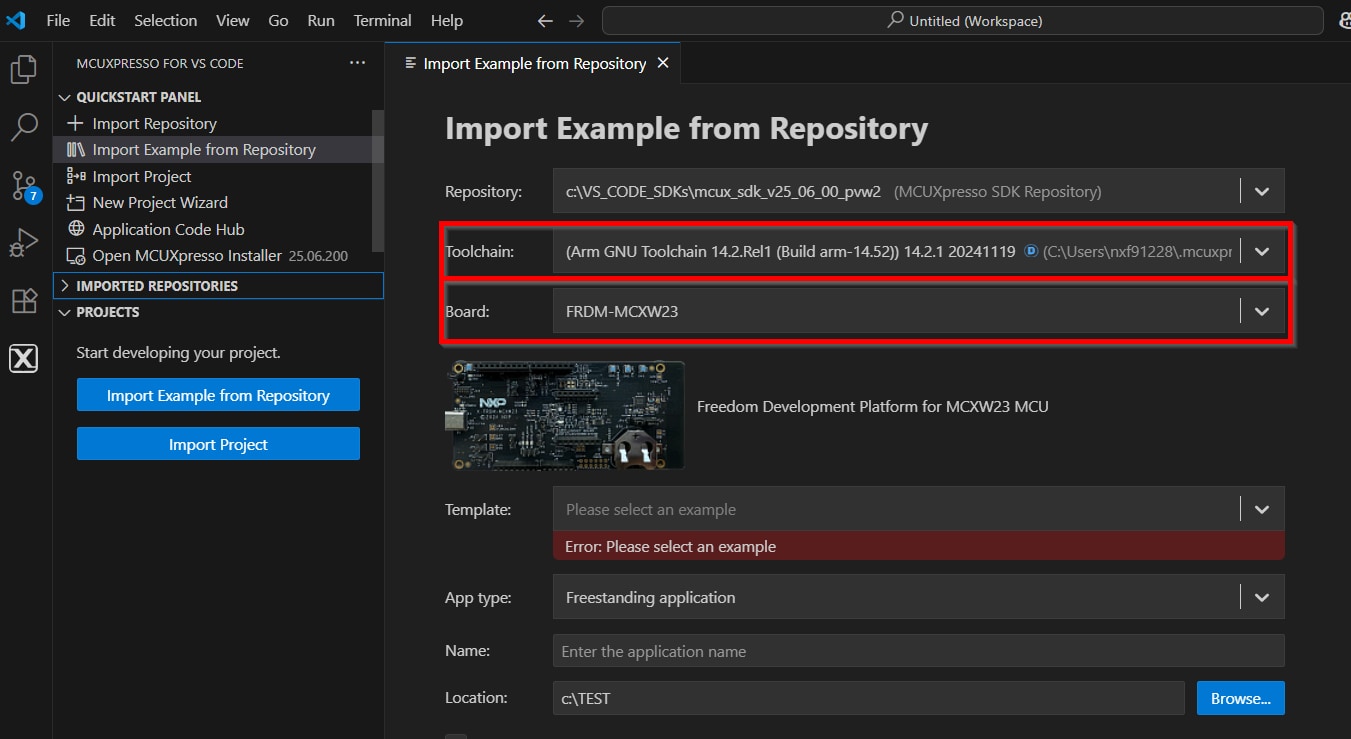Screen dimensions: 1351x739
Task: Close the Import Example from Repository tab
Action: 662,63
